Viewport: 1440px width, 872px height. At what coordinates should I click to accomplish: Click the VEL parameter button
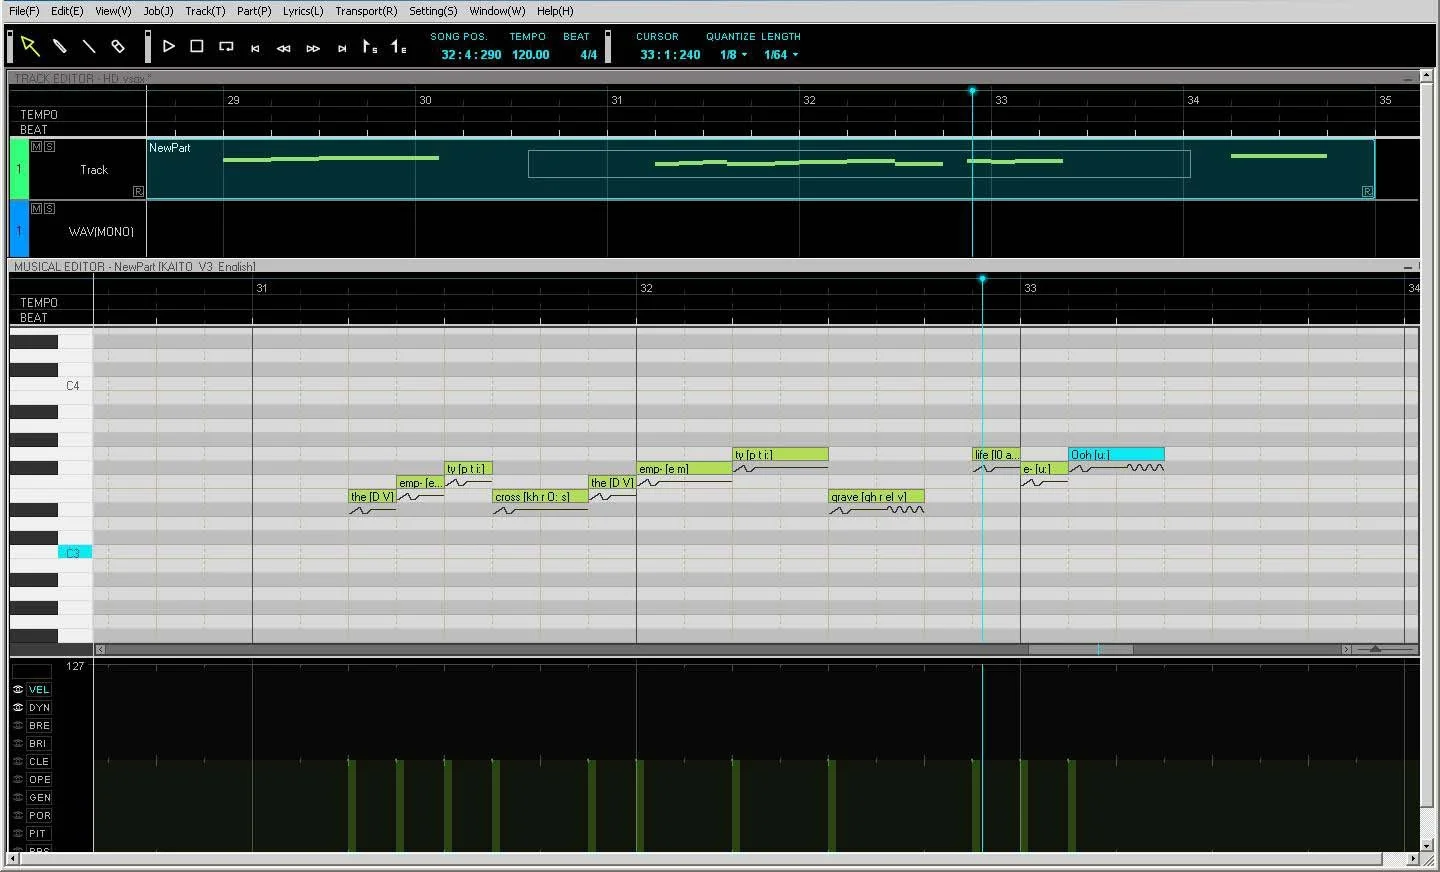click(38, 689)
